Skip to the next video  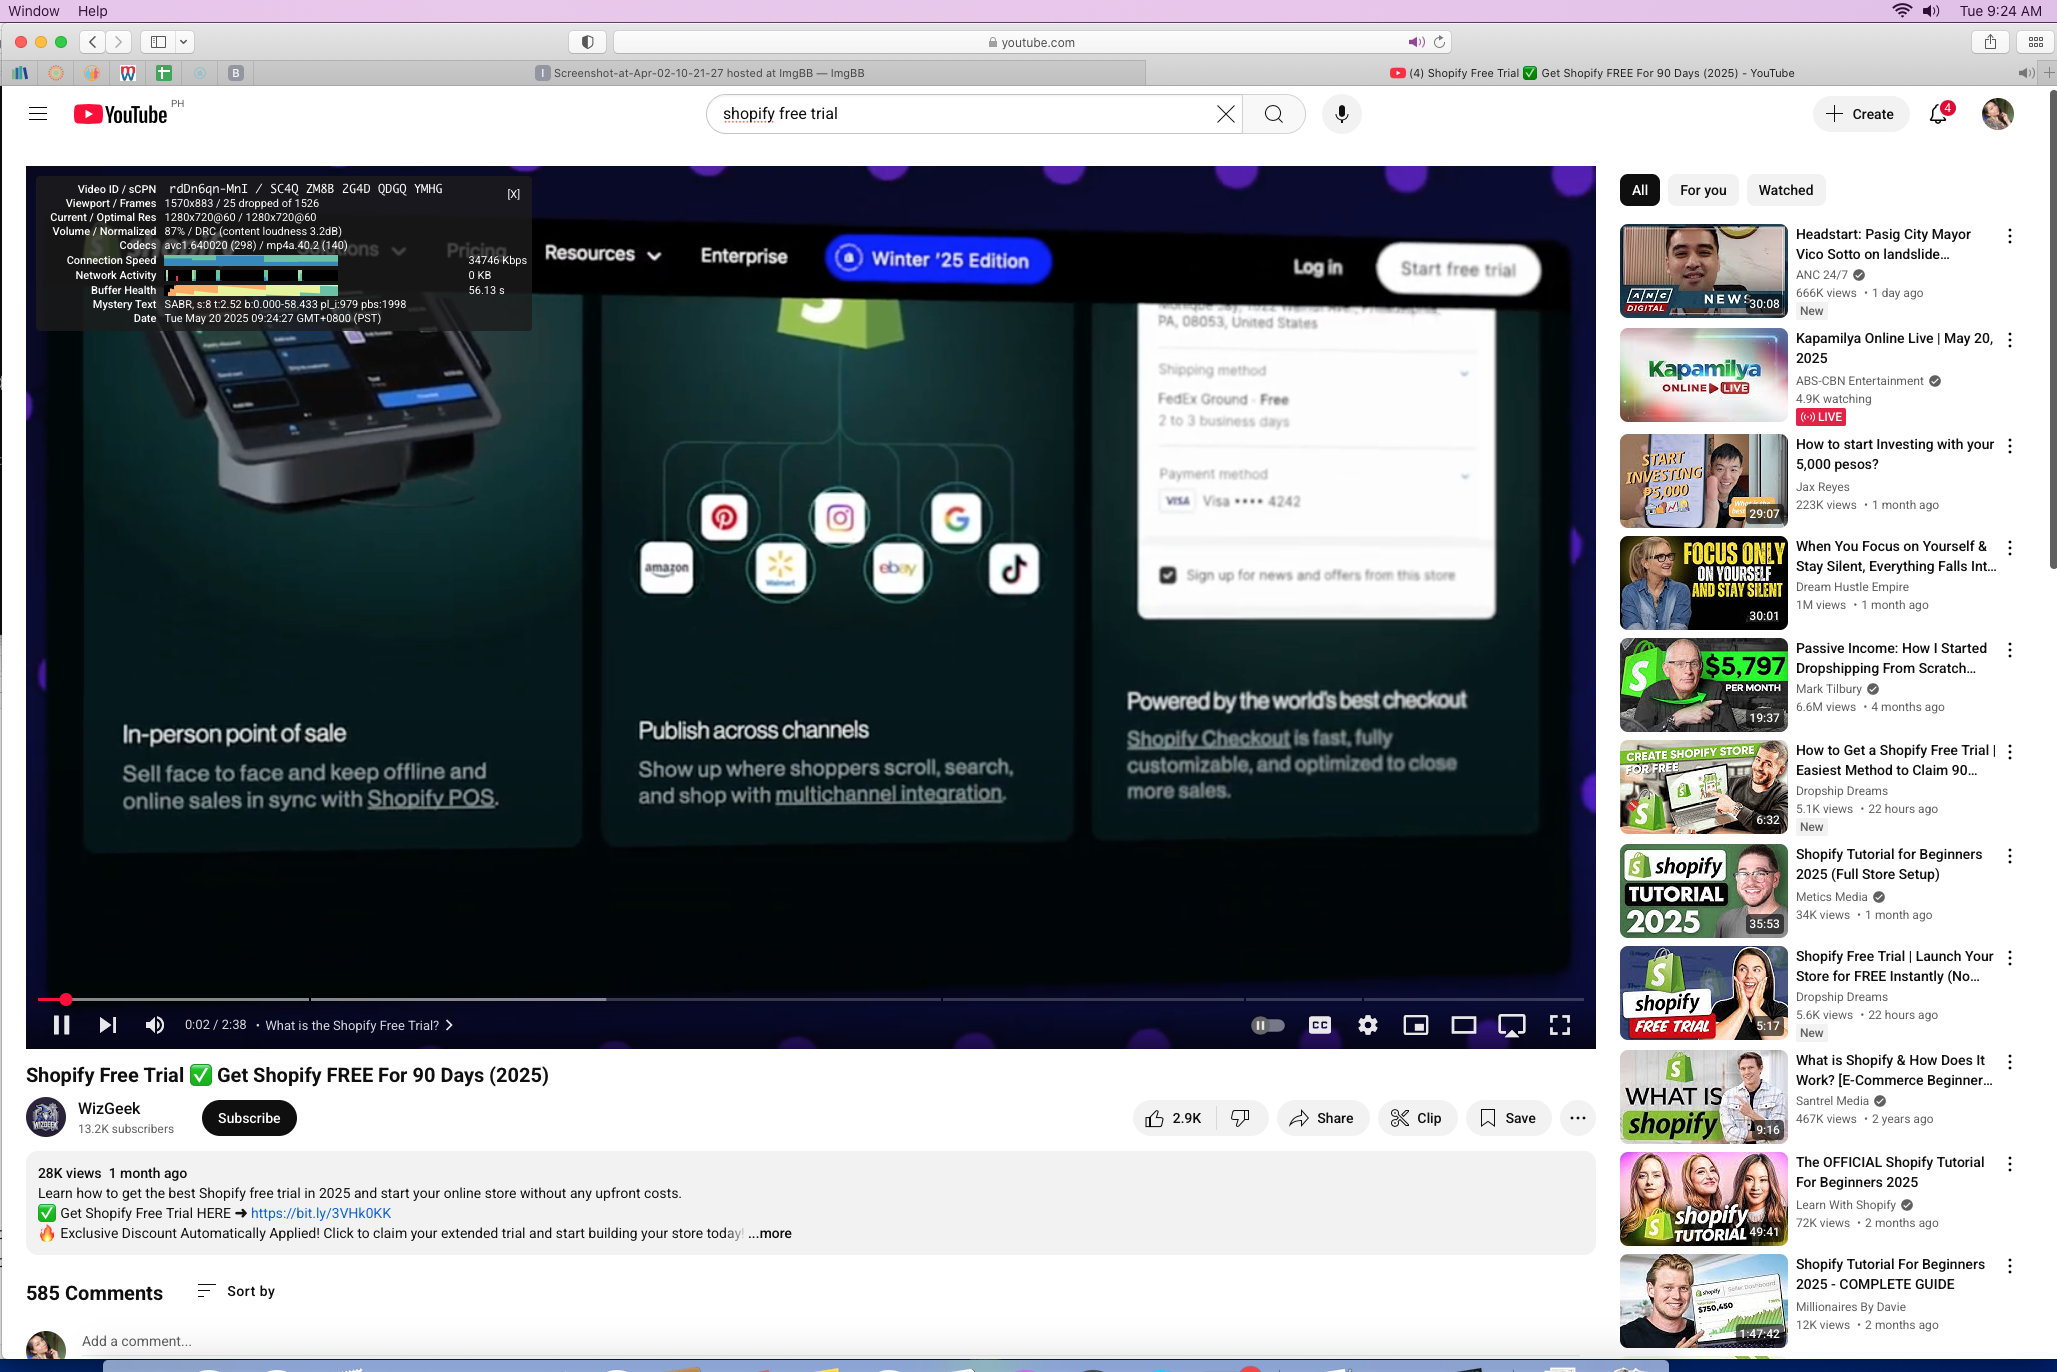(108, 1025)
